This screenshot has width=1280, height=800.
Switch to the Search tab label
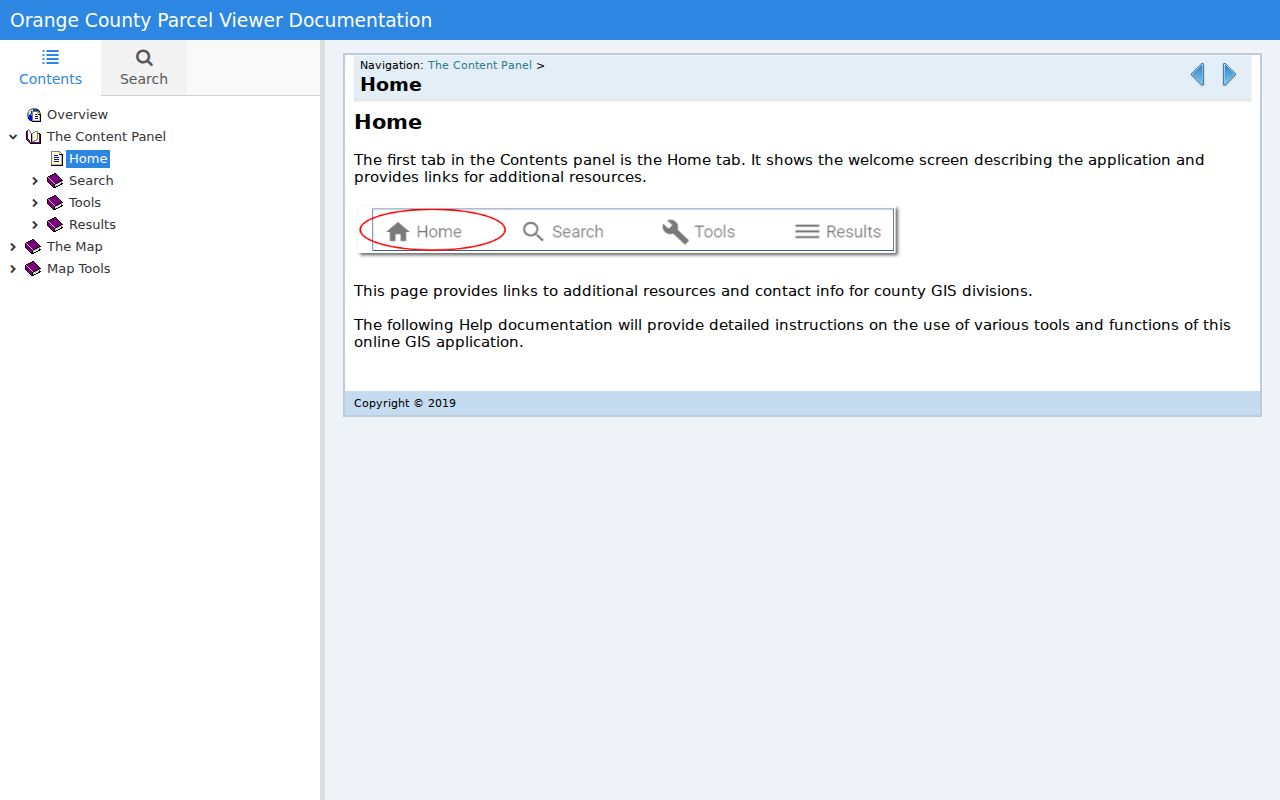(144, 79)
